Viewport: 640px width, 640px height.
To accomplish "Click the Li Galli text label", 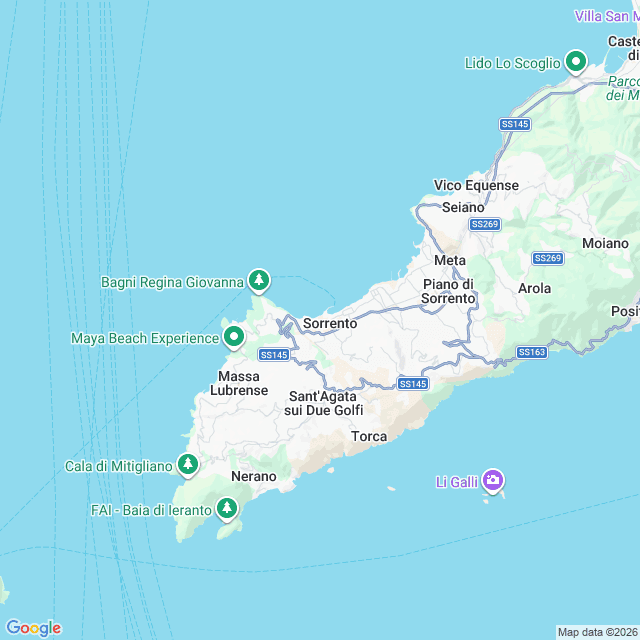I will point(457,482).
